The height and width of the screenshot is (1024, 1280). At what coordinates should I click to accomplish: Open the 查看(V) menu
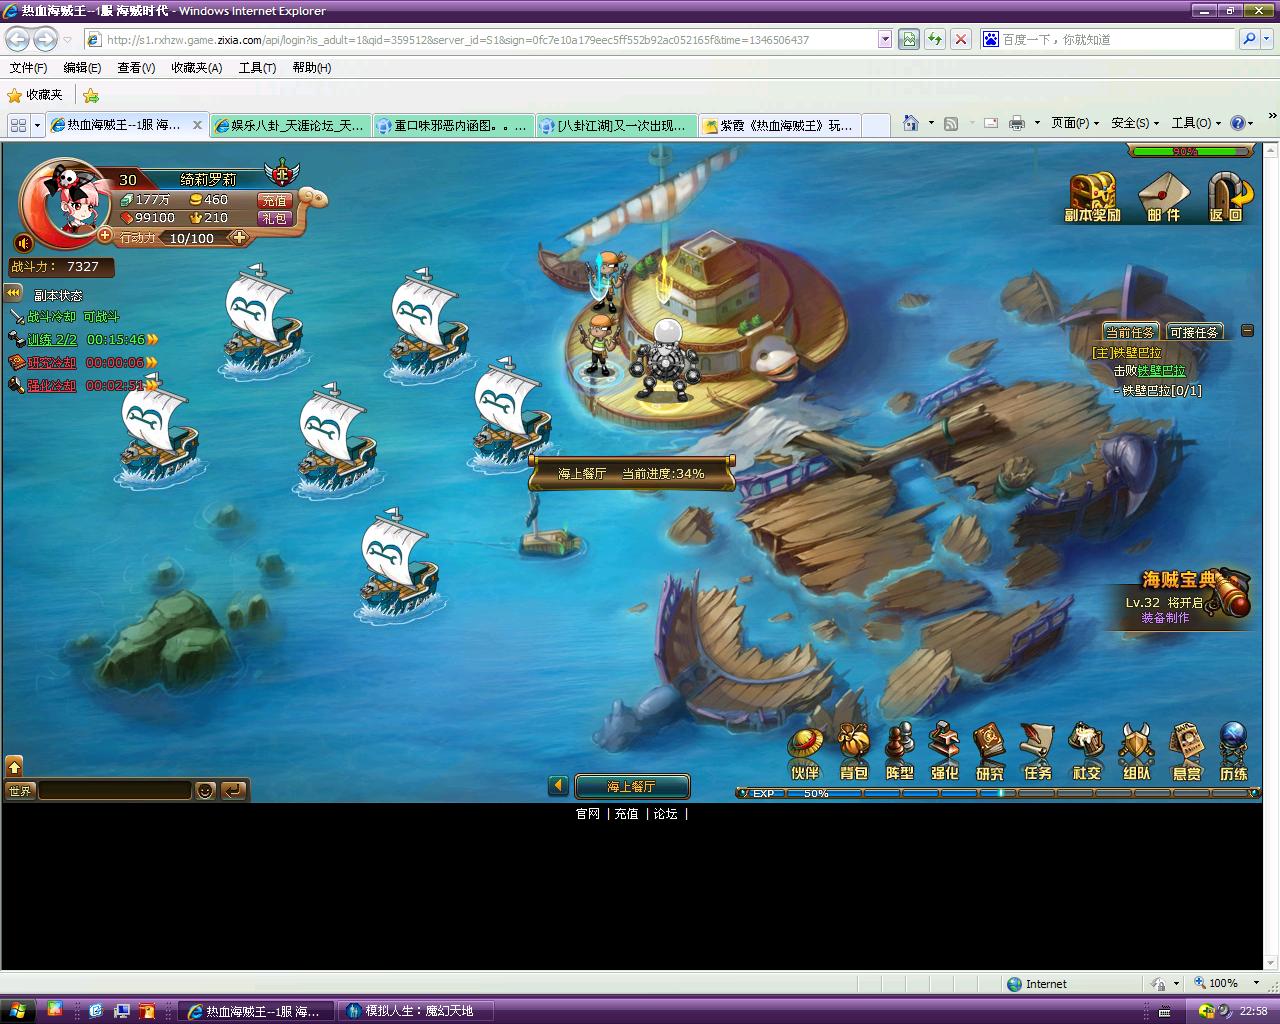point(136,68)
